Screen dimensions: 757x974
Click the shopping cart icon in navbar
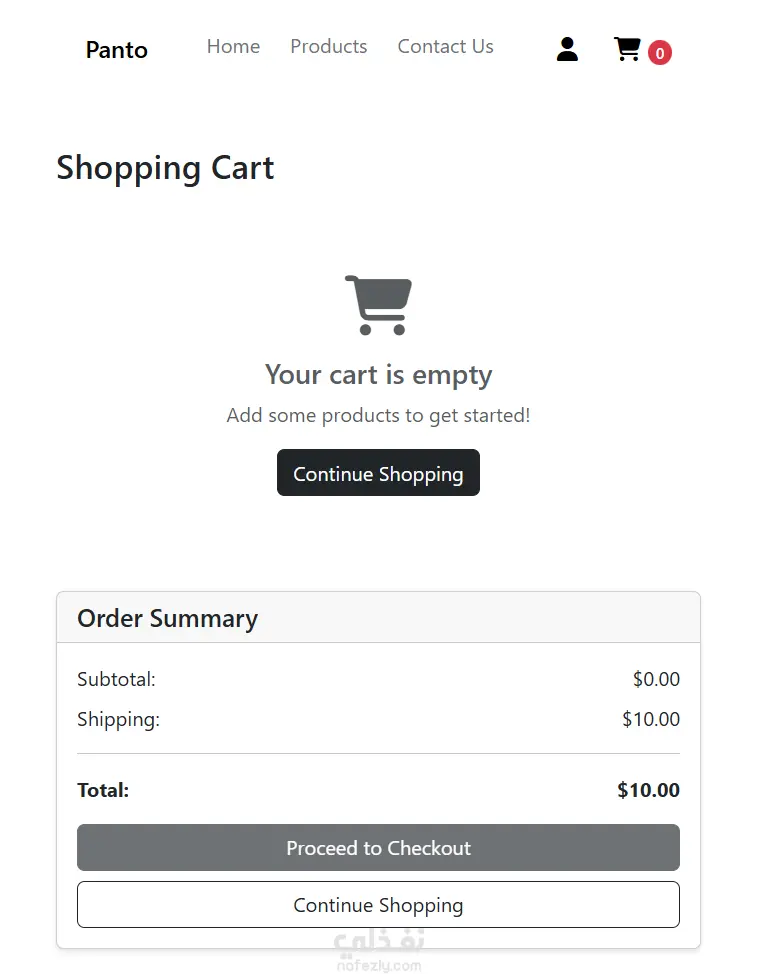tap(627, 49)
